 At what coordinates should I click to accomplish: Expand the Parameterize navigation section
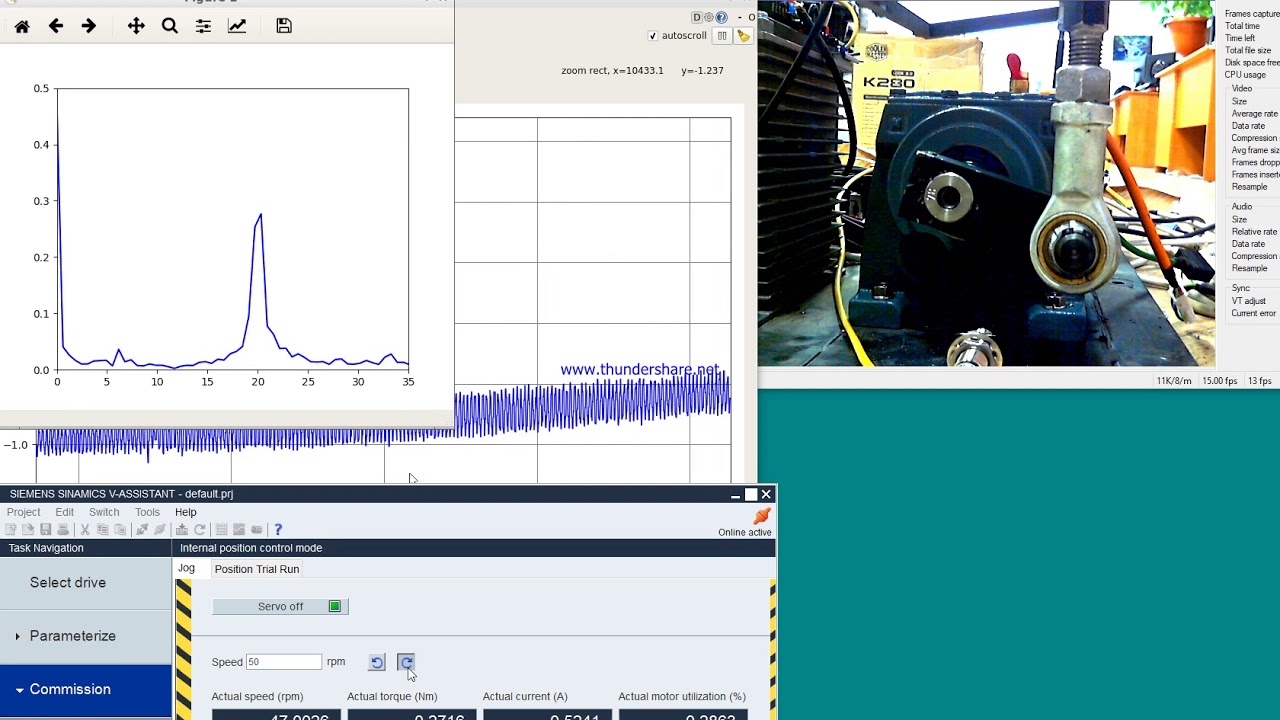(86, 636)
